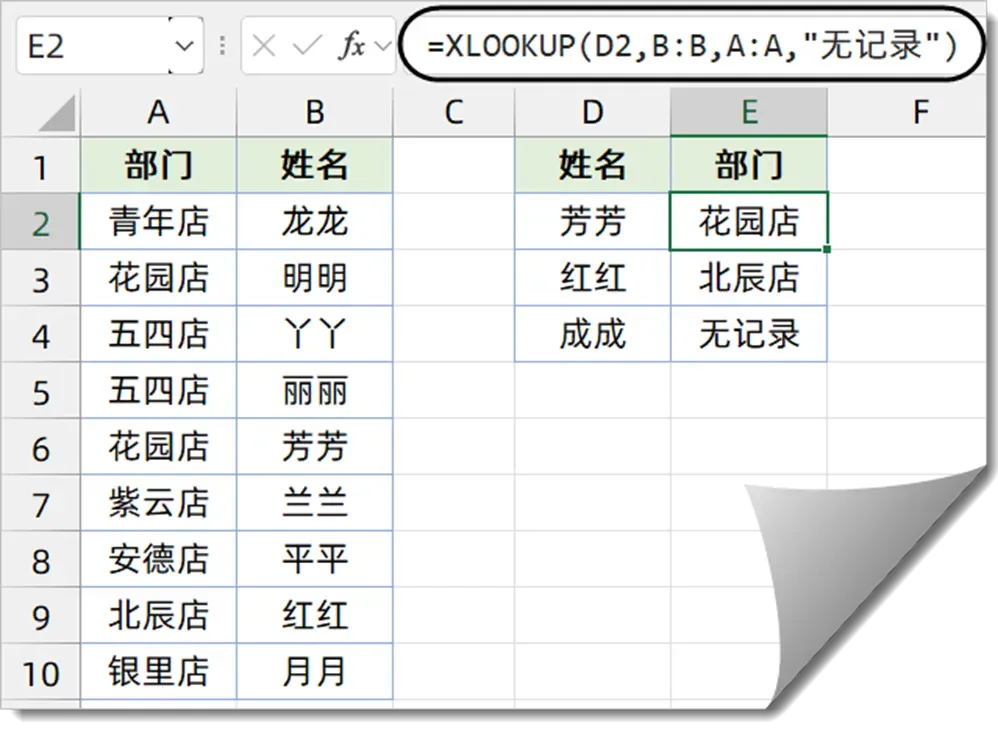This screenshot has width=998, height=733.
Task: Click cell B1 header '姓名'
Action: tap(314, 165)
